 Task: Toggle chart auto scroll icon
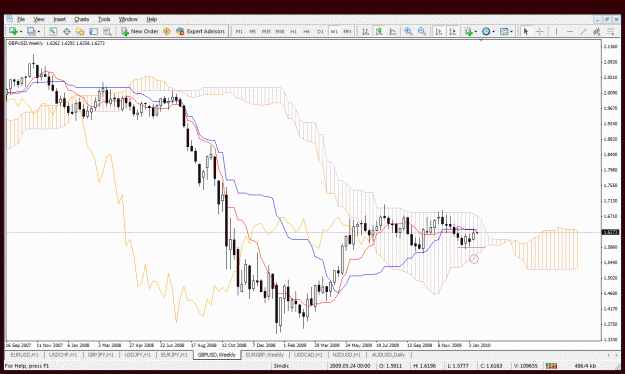pos(439,31)
